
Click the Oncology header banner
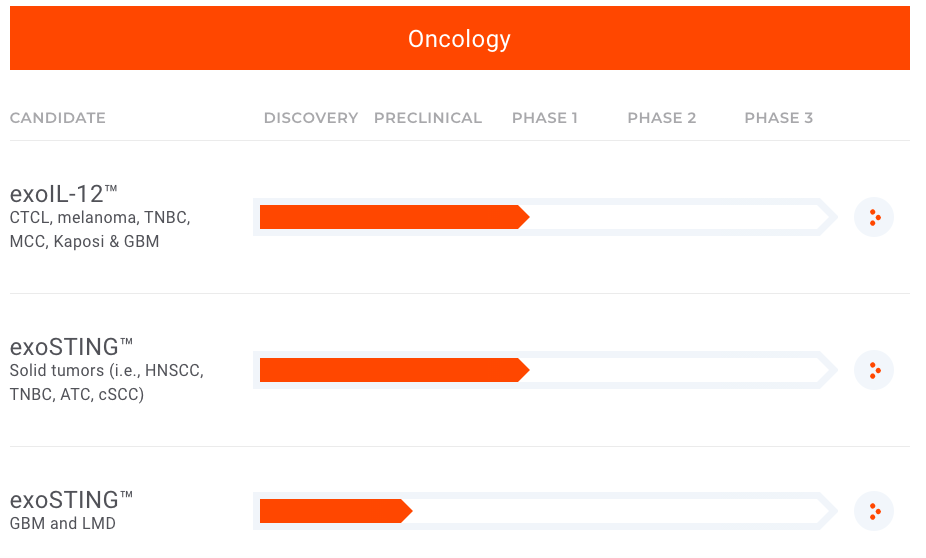point(459,39)
